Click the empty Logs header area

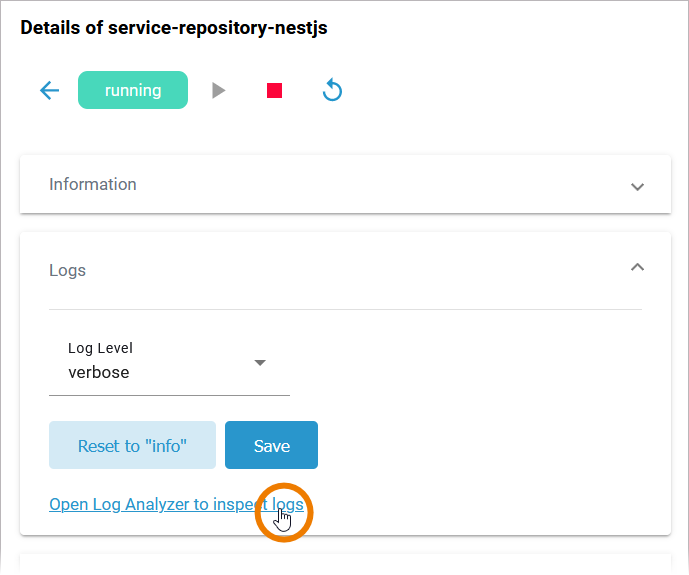[350, 270]
